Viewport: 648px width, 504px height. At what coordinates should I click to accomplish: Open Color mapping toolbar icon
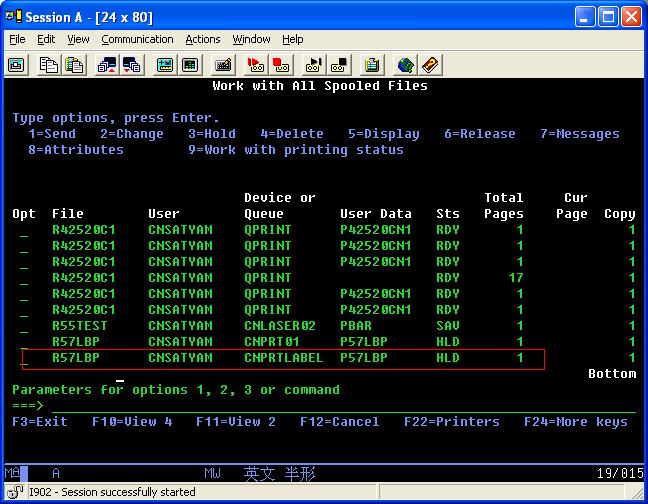pos(190,65)
